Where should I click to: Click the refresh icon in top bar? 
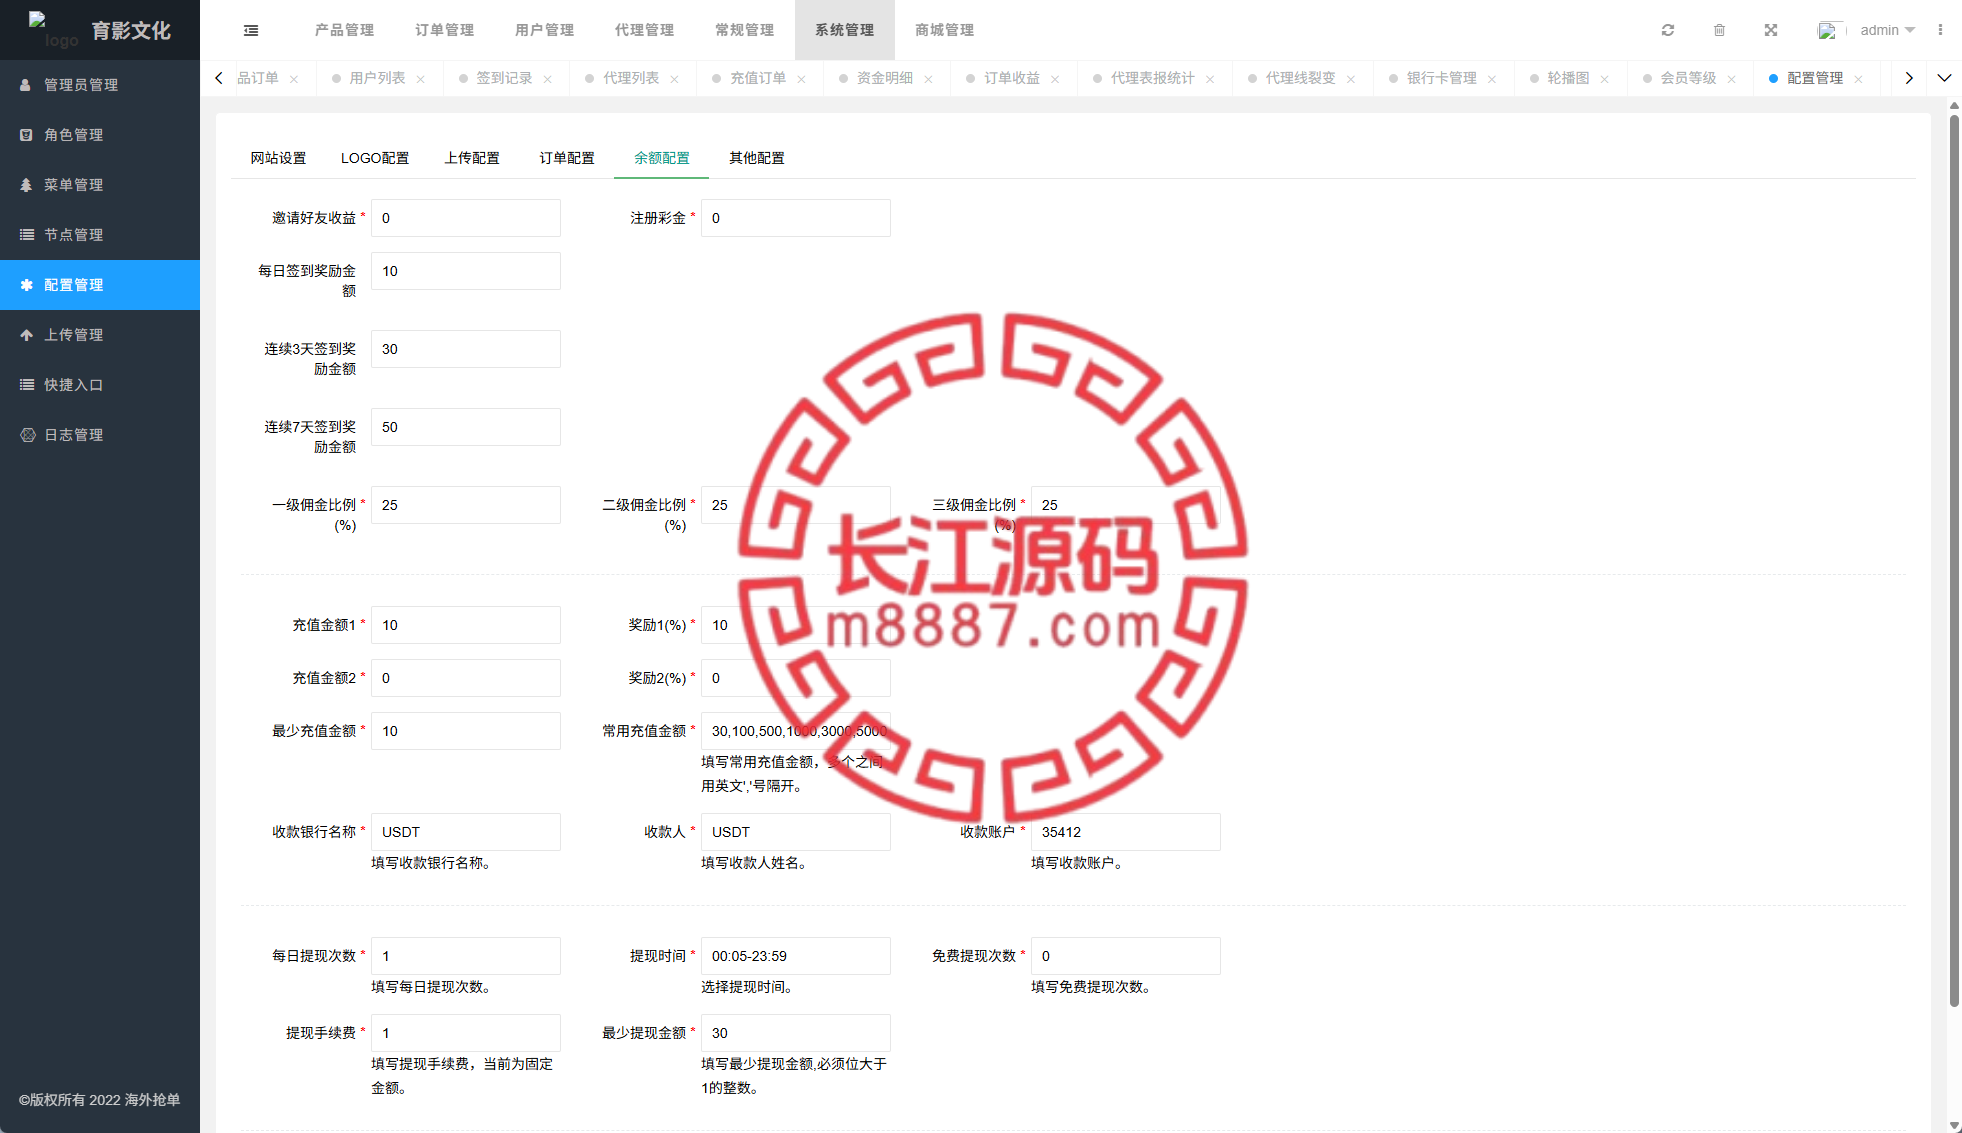(x=1668, y=30)
